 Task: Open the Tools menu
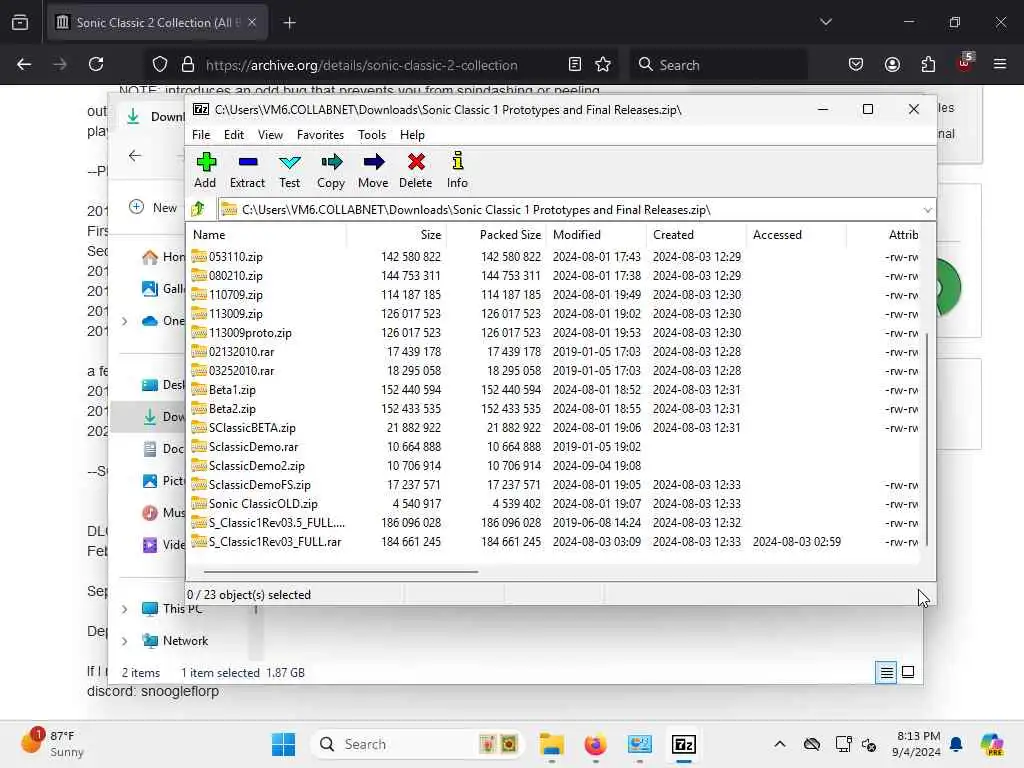[x=372, y=135]
